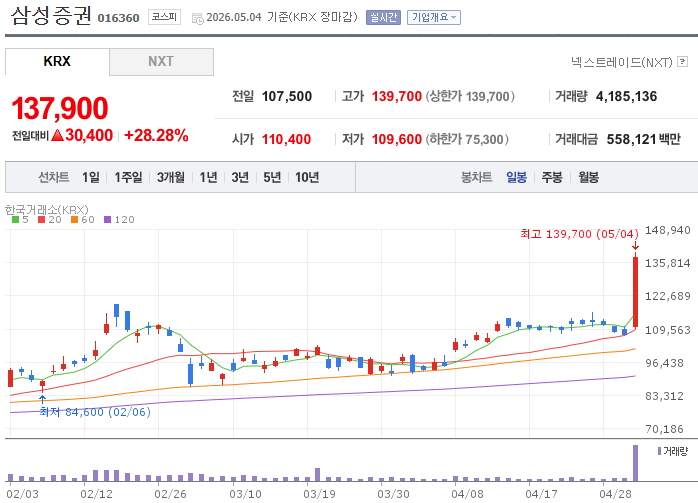Click the orange 60-day moving average swatch

[74, 219]
